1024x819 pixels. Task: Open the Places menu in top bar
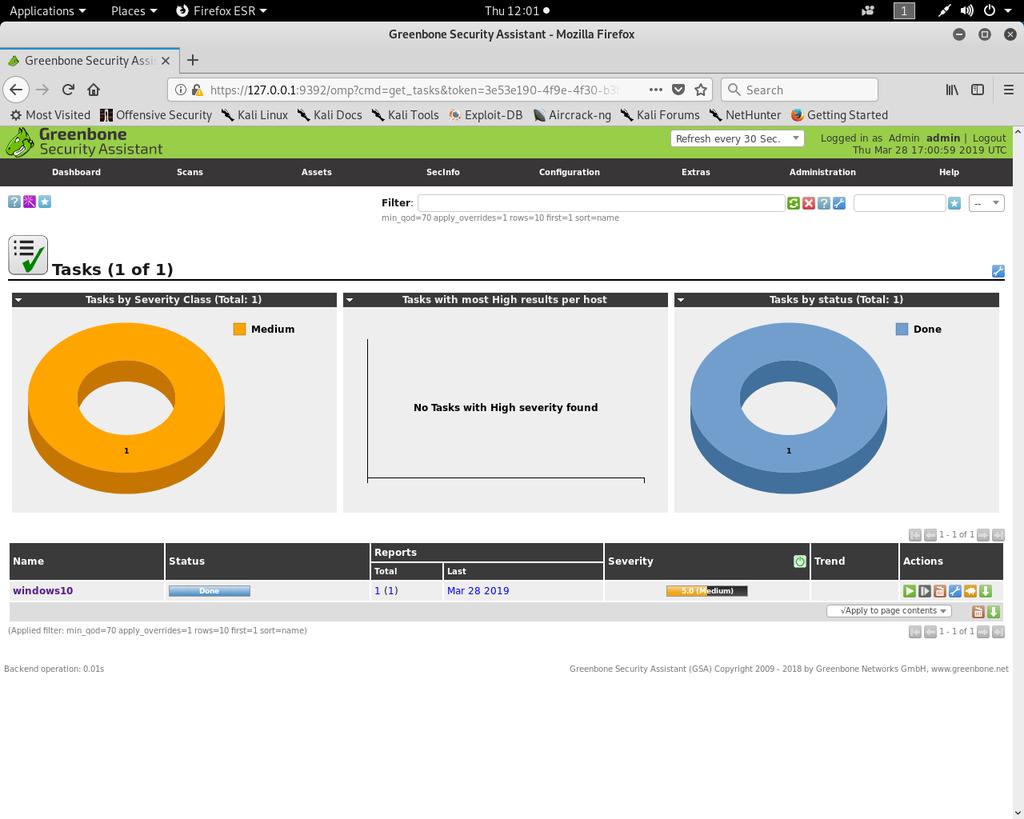click(x=134, y=10)
